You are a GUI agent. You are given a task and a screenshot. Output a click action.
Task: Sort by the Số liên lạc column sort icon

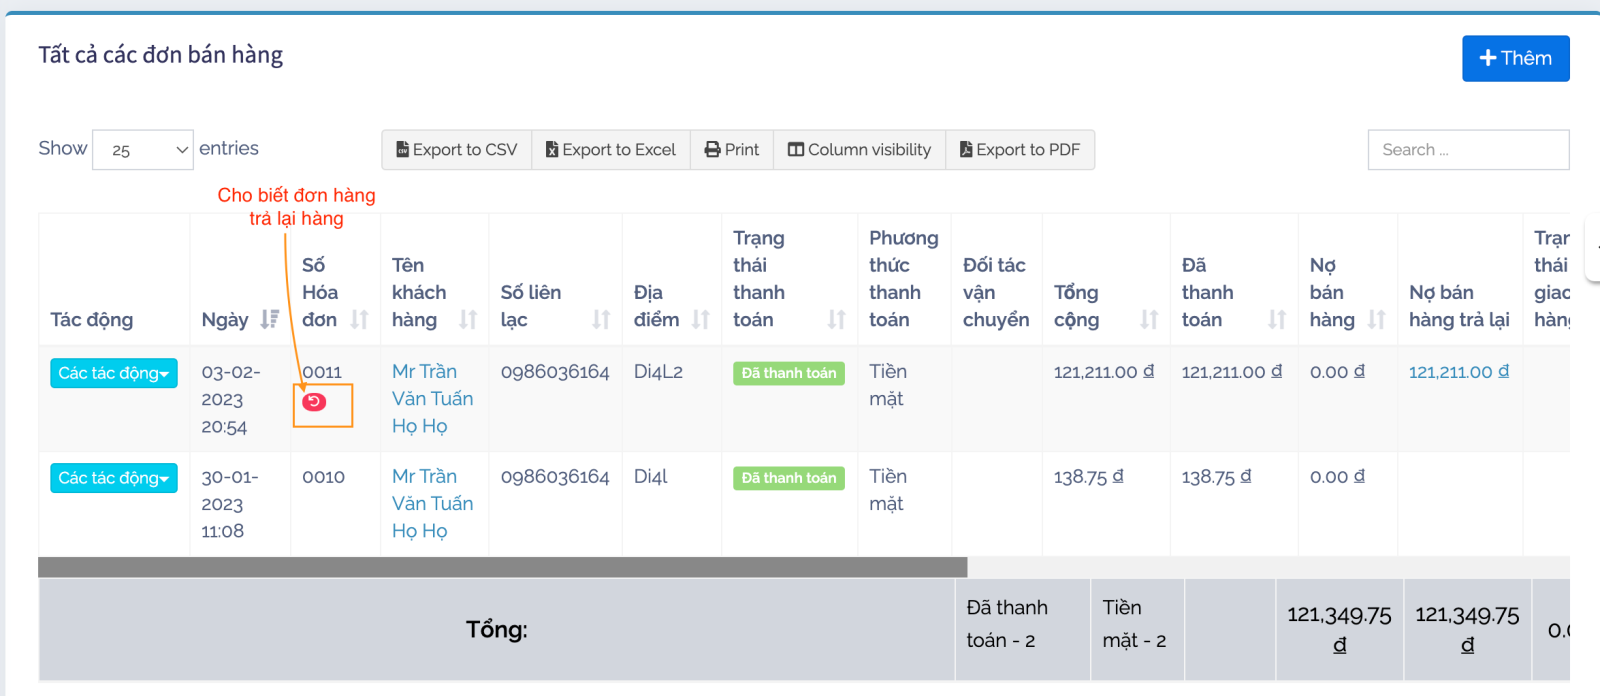tap(600, 319)
